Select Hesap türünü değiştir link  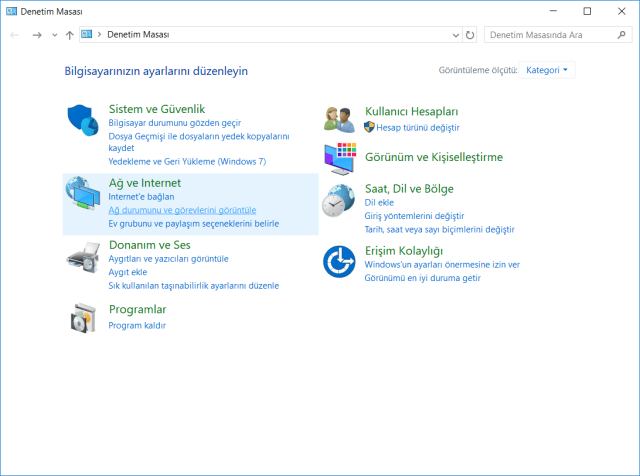(417, 128)
